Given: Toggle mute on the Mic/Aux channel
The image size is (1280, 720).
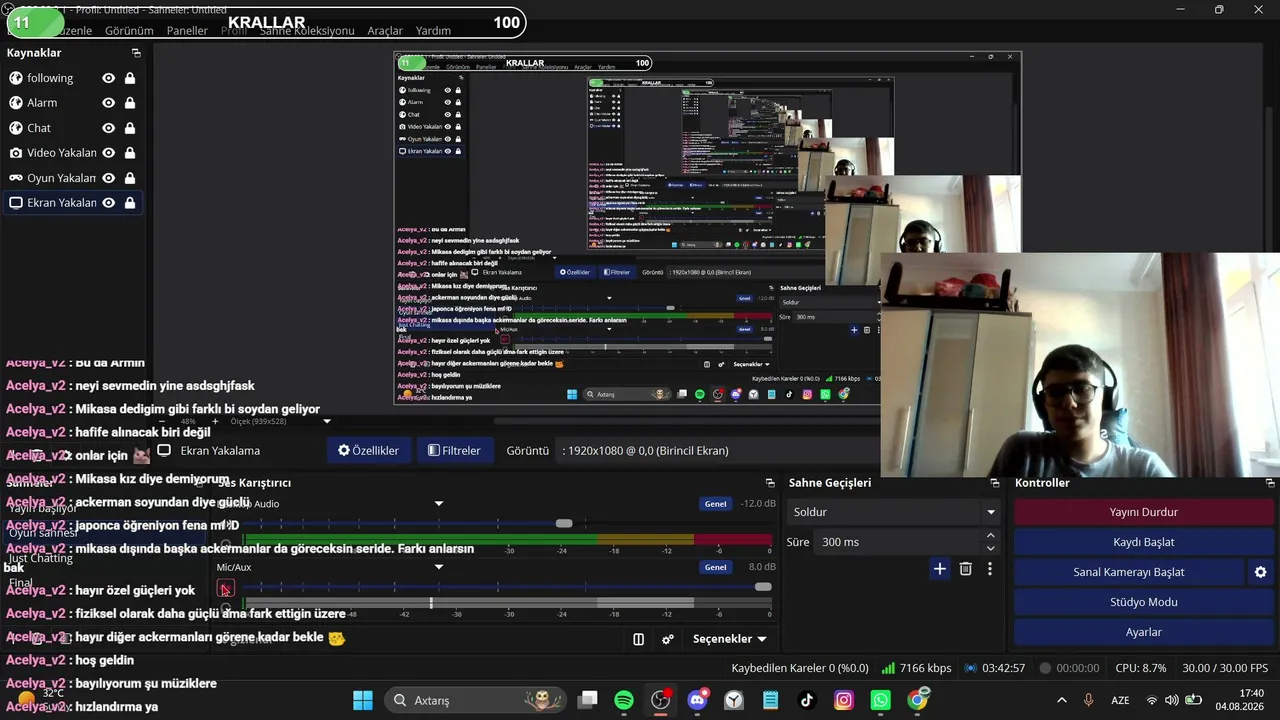Looking at the screenshot, I should (x=226, y=589).
